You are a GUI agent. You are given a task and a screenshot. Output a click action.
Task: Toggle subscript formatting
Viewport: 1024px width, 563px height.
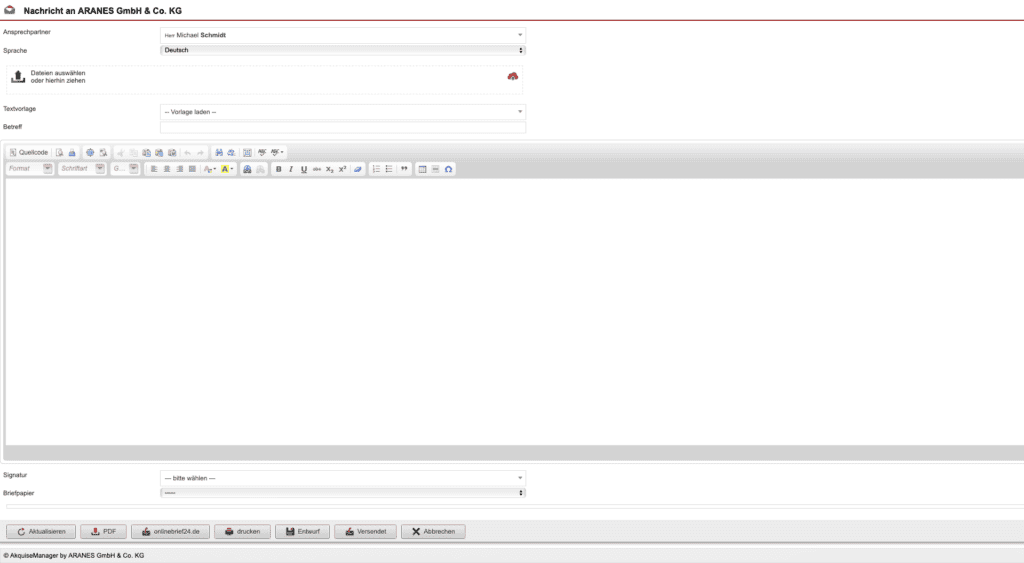pyautogui.click(x=329, y=169)
